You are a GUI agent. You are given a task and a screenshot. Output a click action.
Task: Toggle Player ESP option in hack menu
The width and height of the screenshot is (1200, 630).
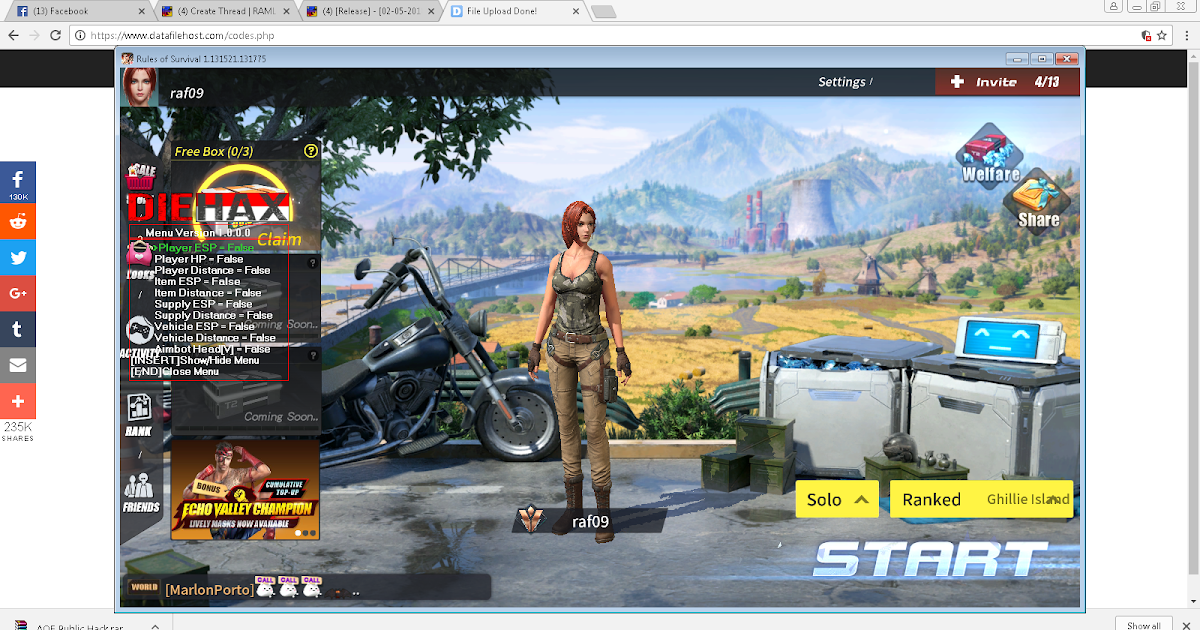coord(206,247)
